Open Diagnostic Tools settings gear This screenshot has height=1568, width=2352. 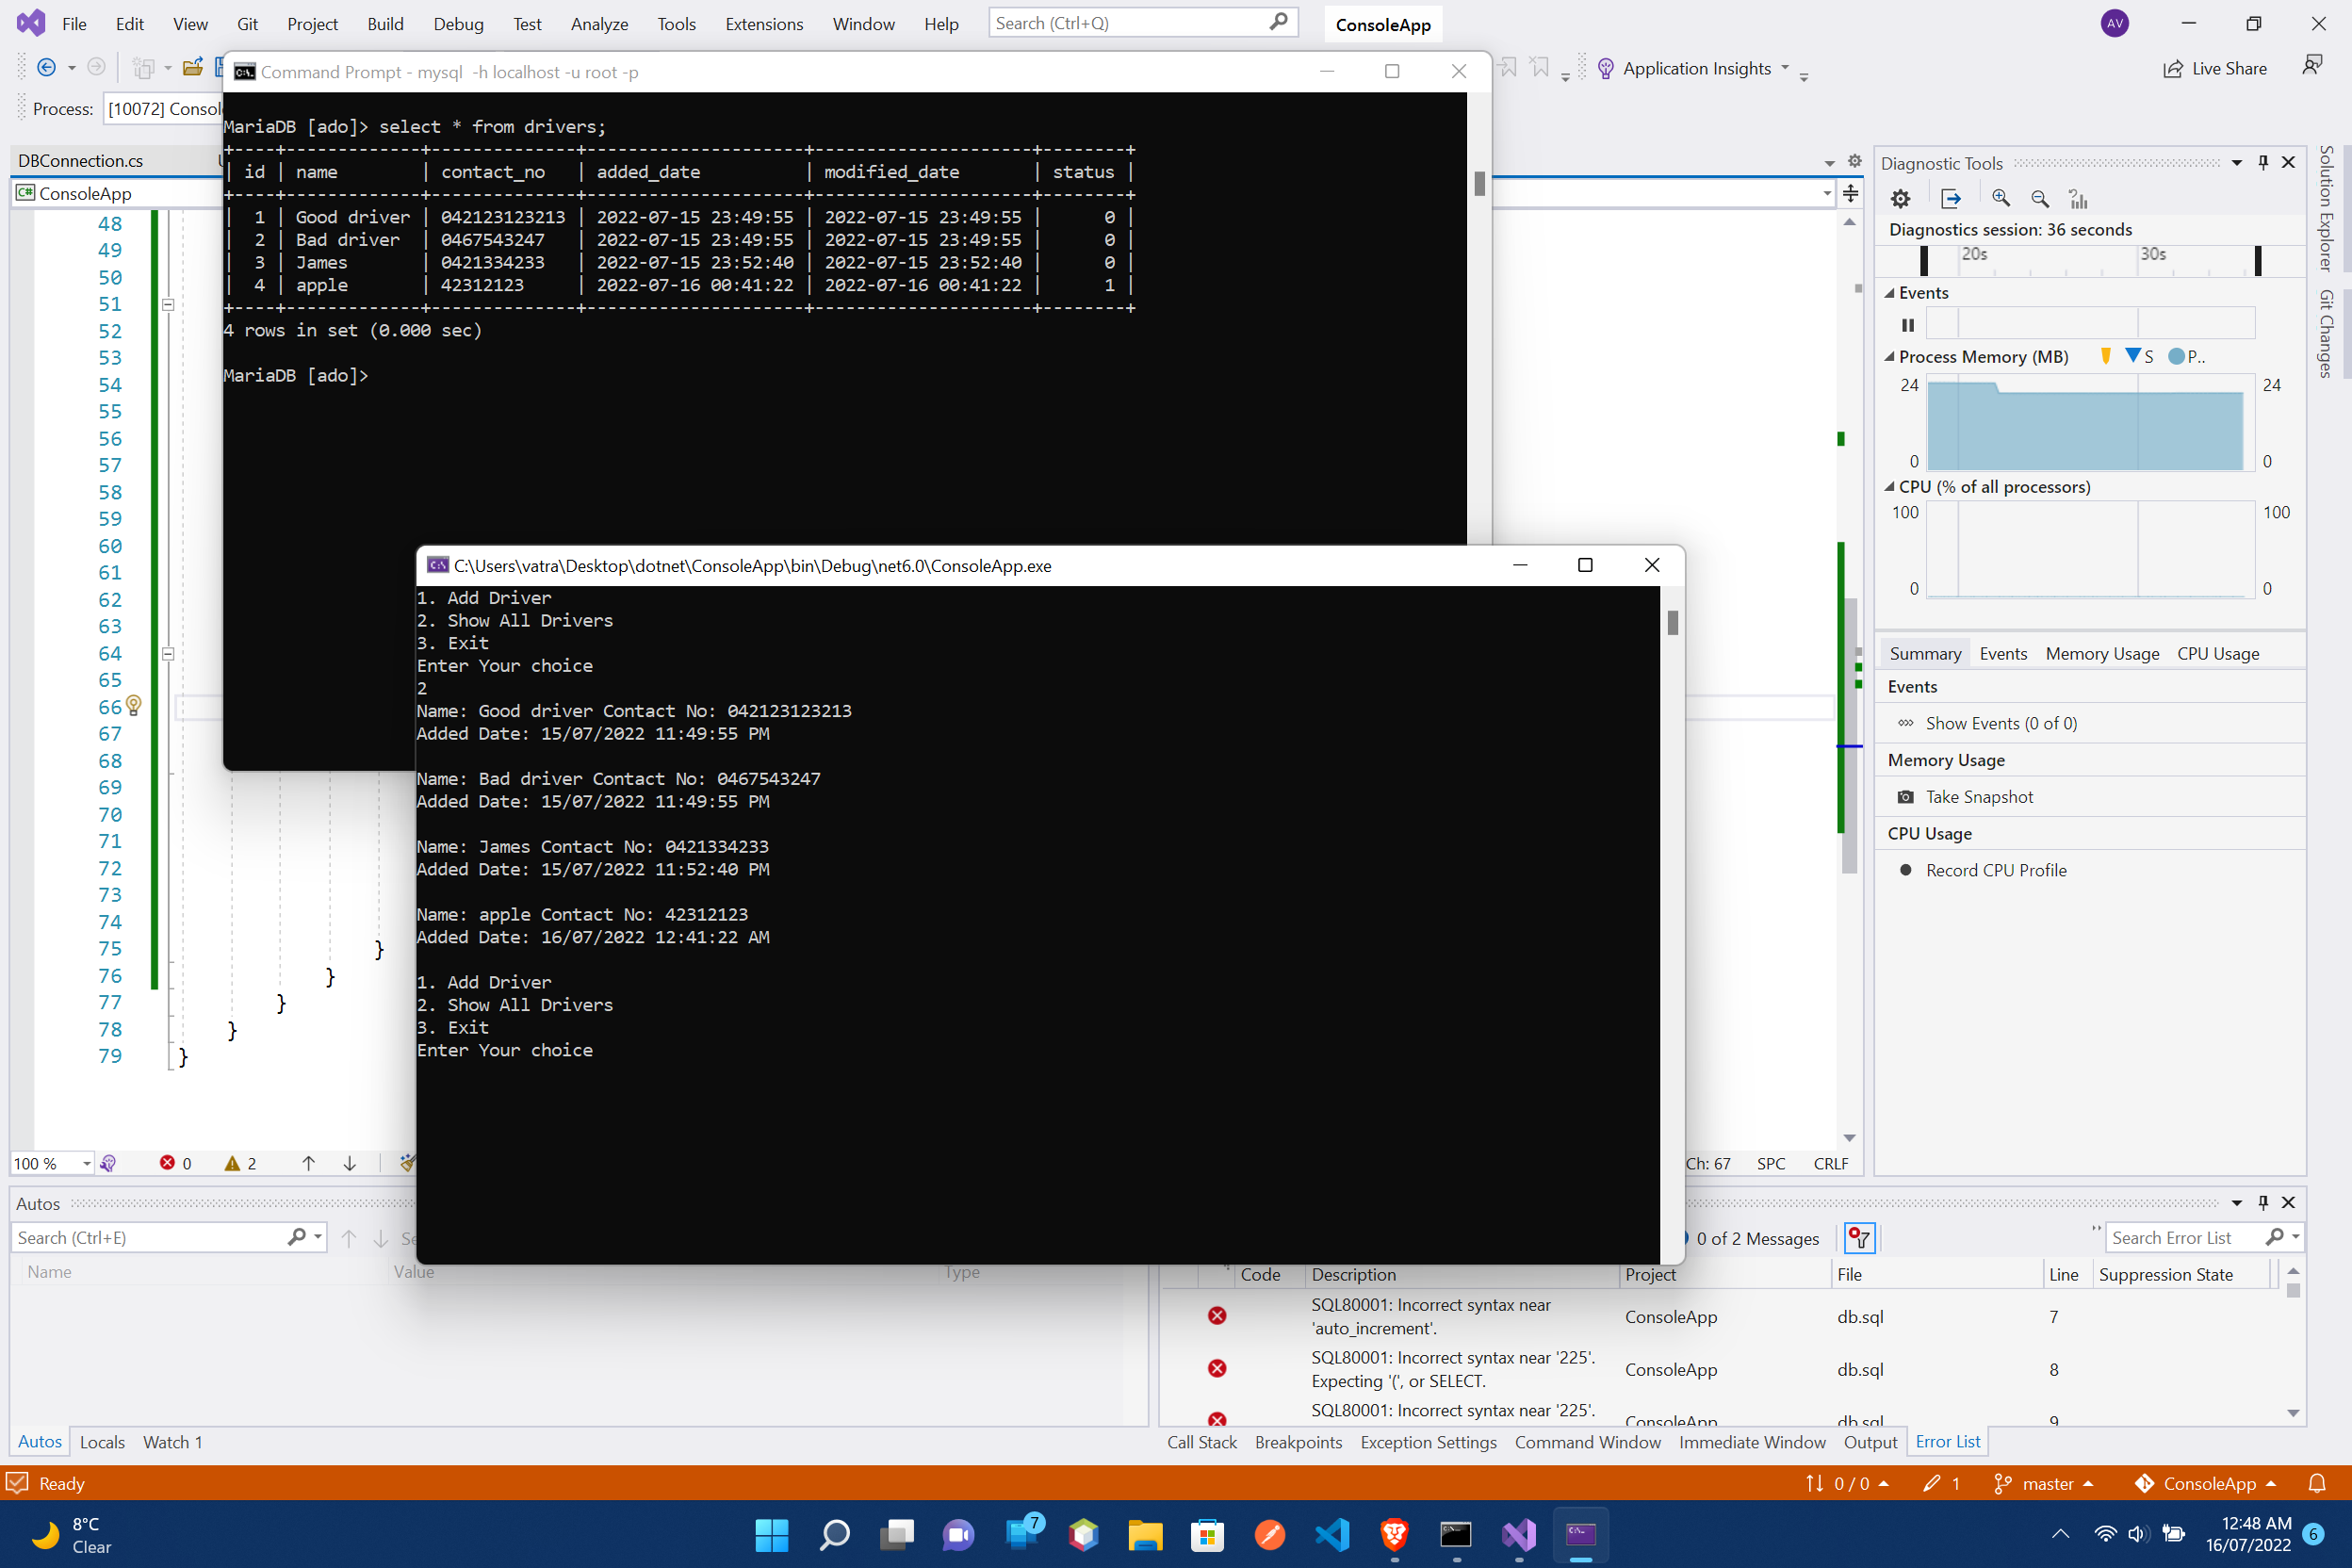1901,198
